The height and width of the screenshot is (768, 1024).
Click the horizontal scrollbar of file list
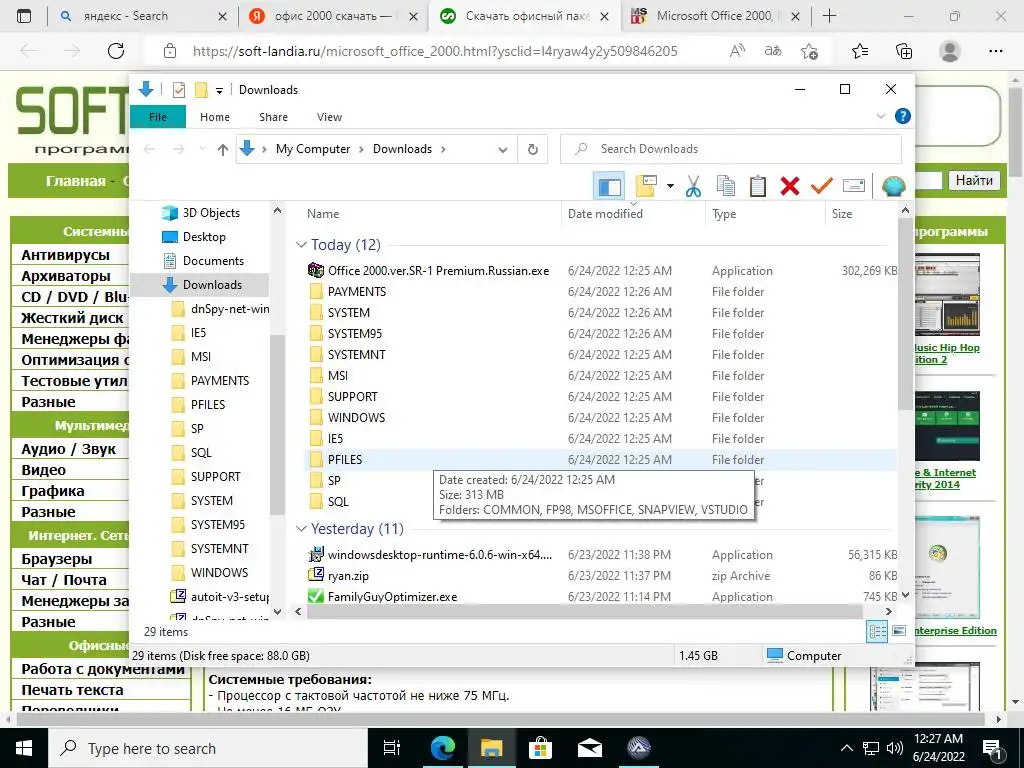point(584,612)
